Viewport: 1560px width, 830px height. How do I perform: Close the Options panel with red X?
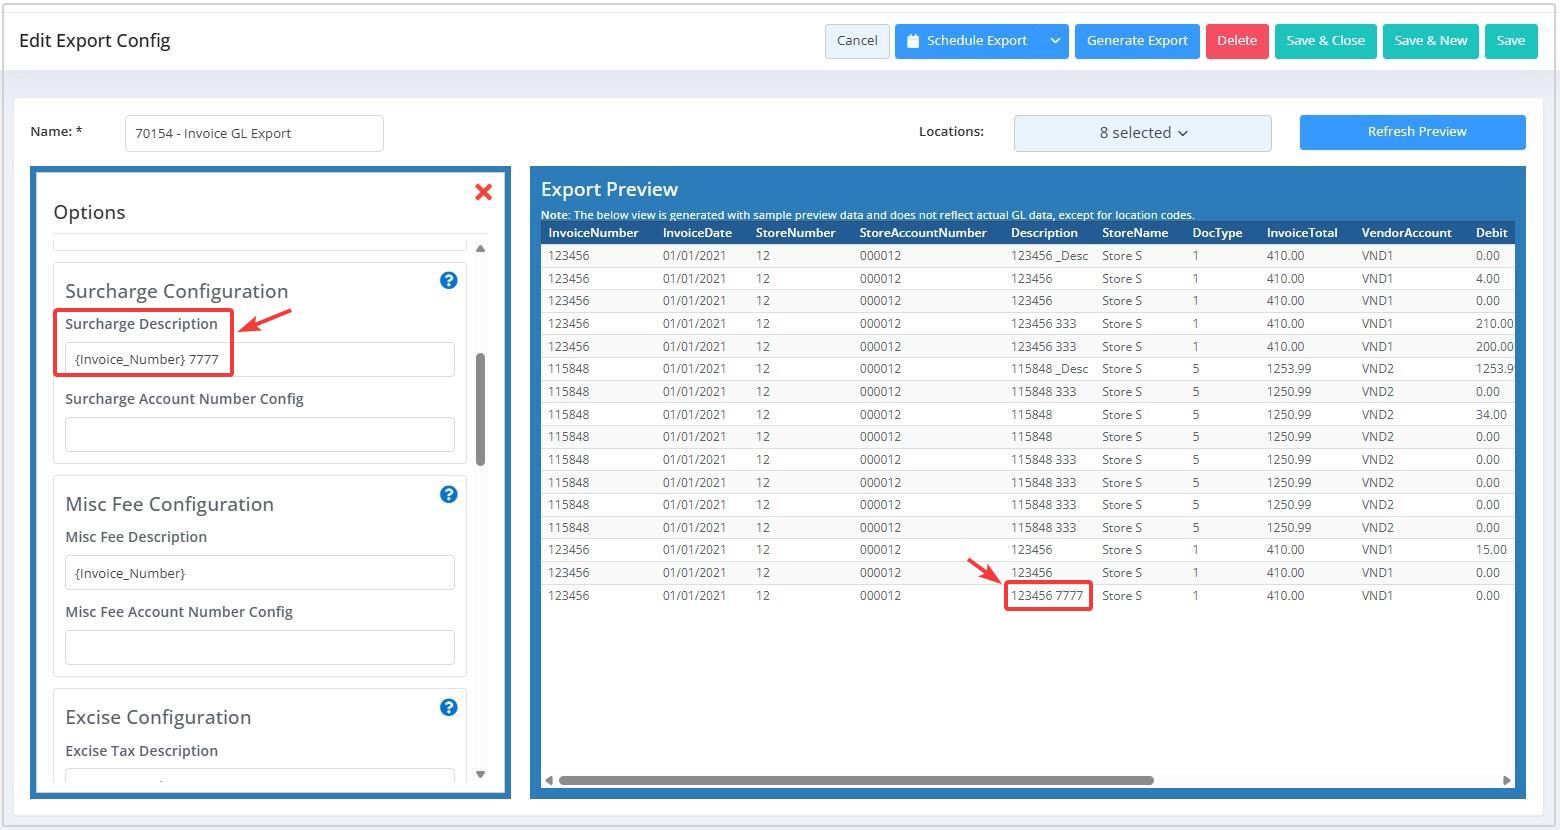[483, 192]
